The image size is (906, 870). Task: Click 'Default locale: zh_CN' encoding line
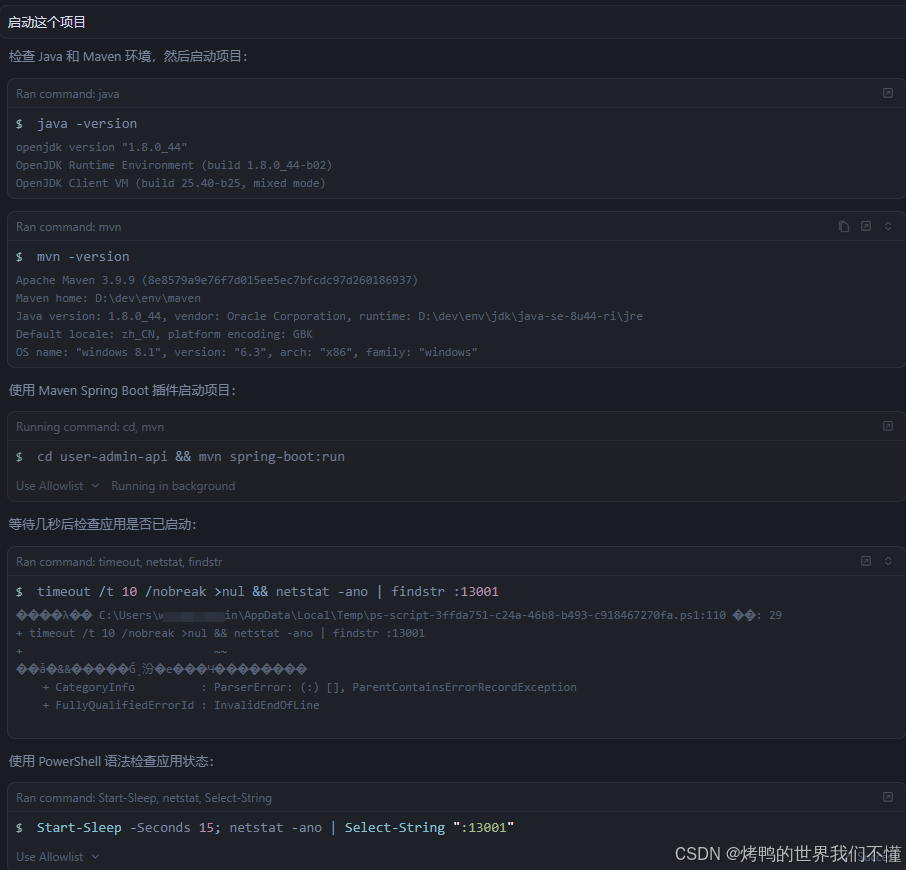coord(164,334)
